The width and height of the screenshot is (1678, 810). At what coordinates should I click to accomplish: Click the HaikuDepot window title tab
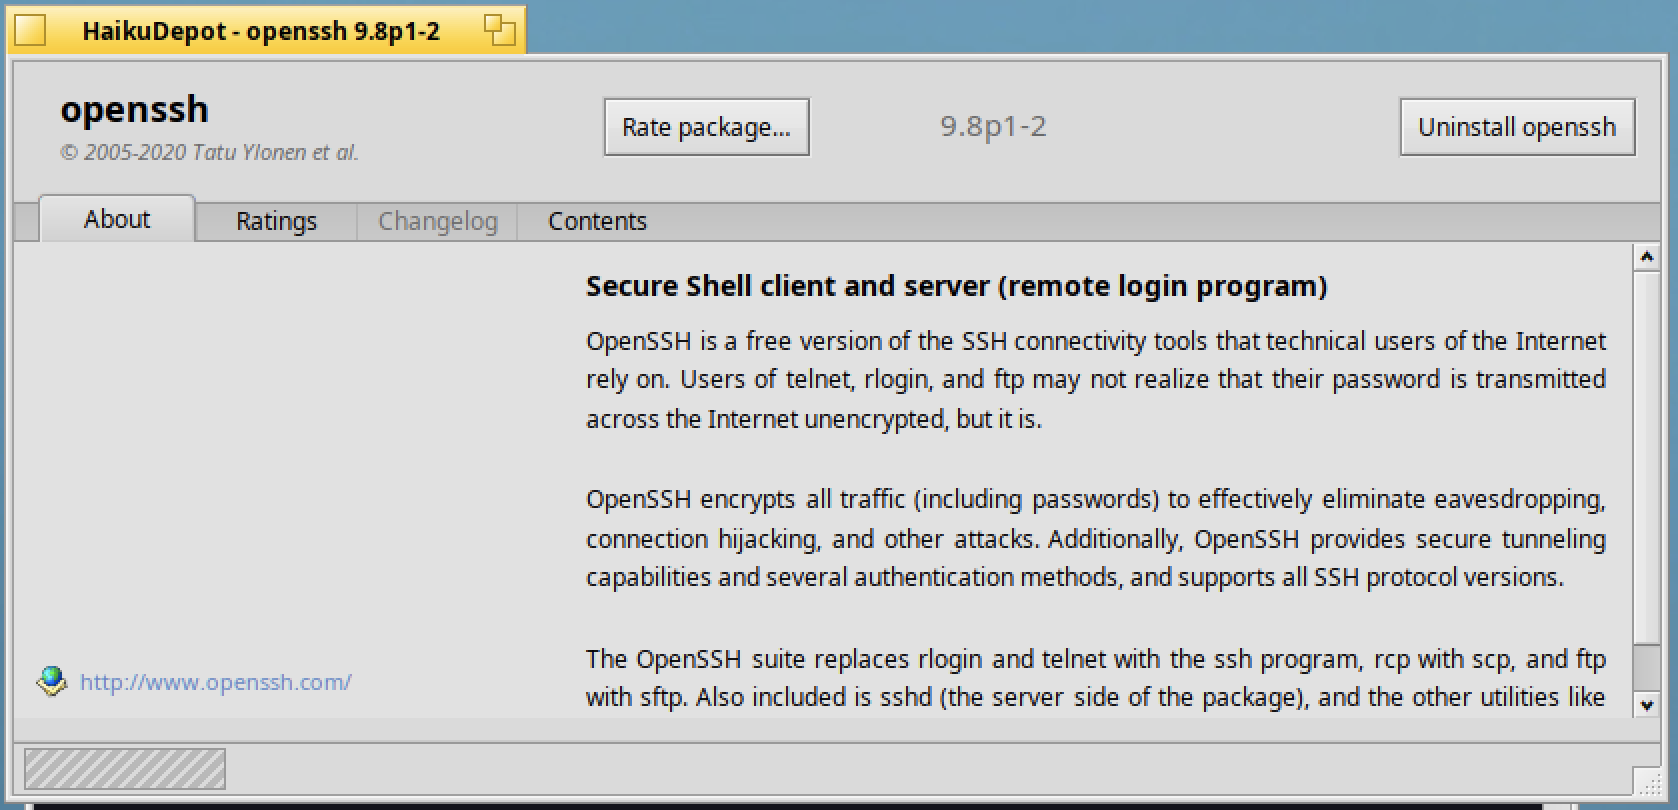[x=261, y=31]
